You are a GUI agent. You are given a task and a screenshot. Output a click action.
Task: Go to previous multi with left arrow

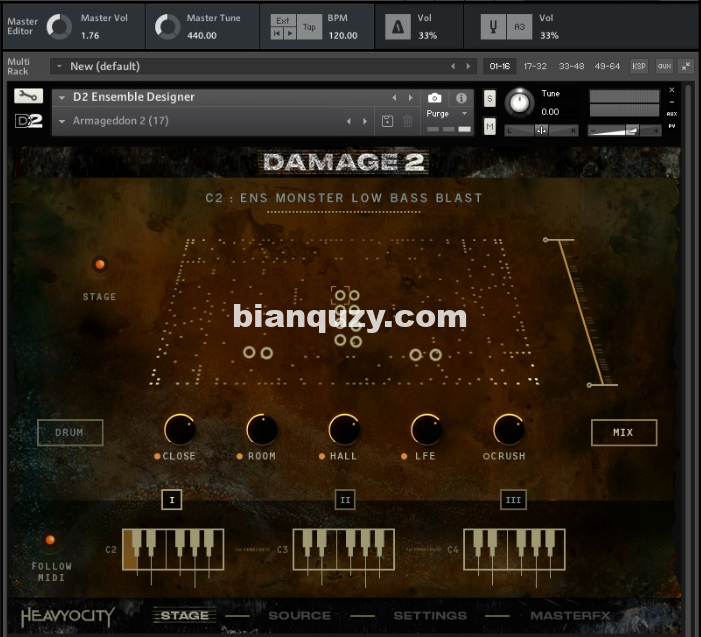tap(453, 66)
